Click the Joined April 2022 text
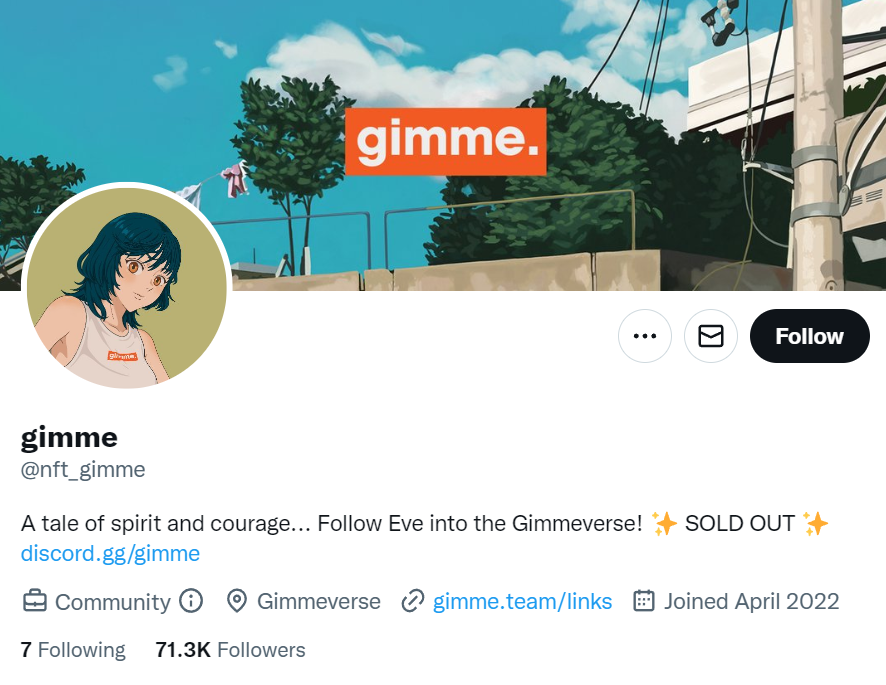 coord(751,601)
